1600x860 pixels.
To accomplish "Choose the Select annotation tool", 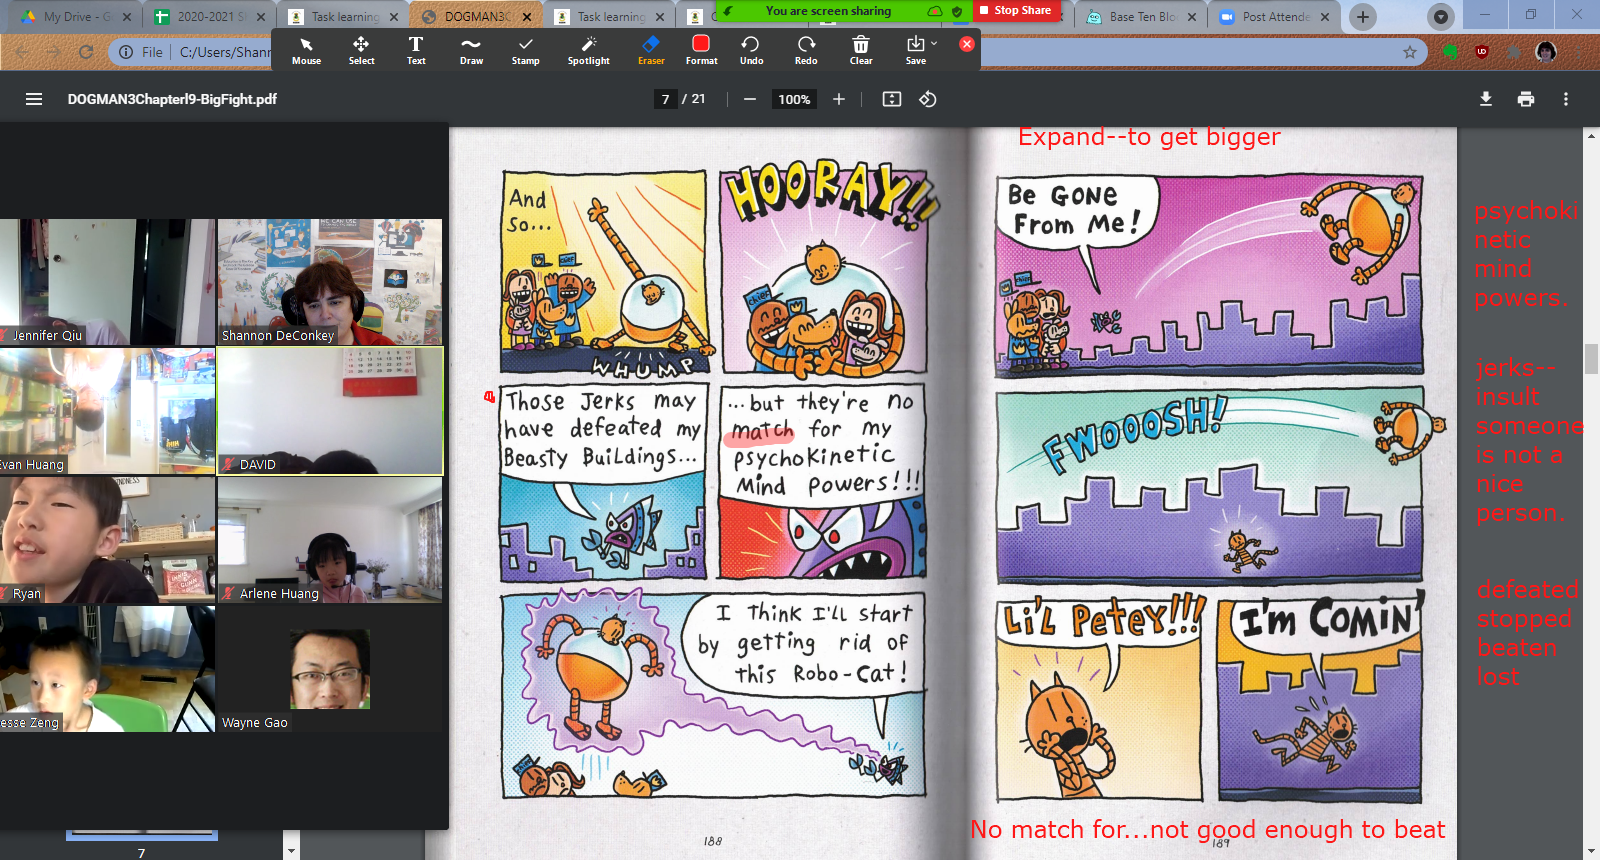I will (x=361, y=50).
